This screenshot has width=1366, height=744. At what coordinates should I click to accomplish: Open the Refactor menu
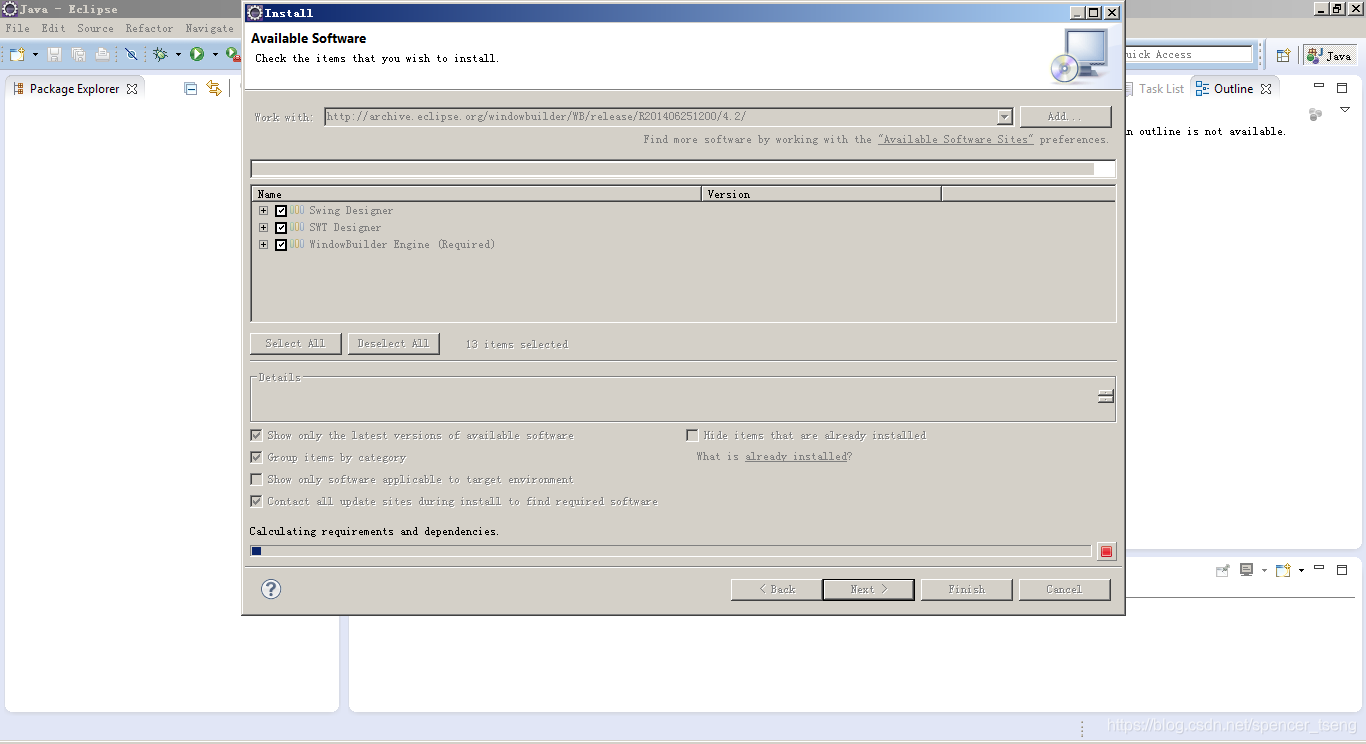[x=149, y=28]
